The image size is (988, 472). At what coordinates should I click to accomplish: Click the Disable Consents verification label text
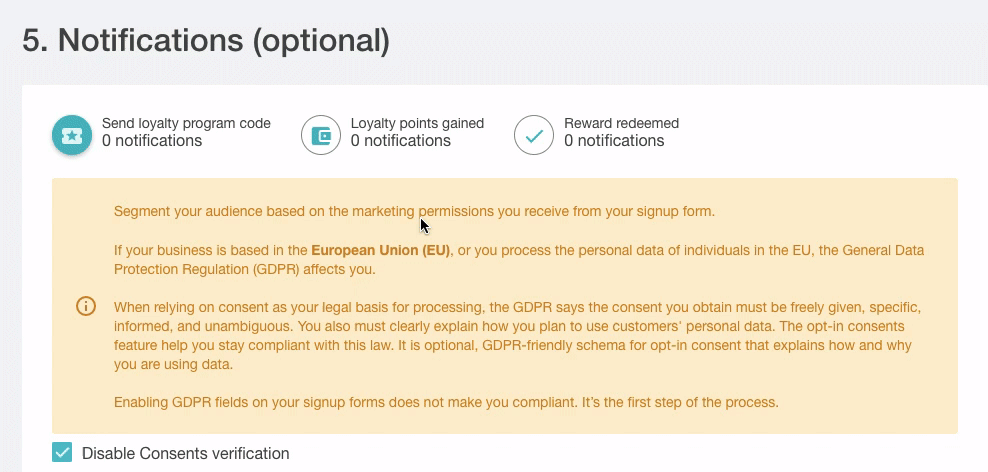pyautogui.click(x=185, y=453)
